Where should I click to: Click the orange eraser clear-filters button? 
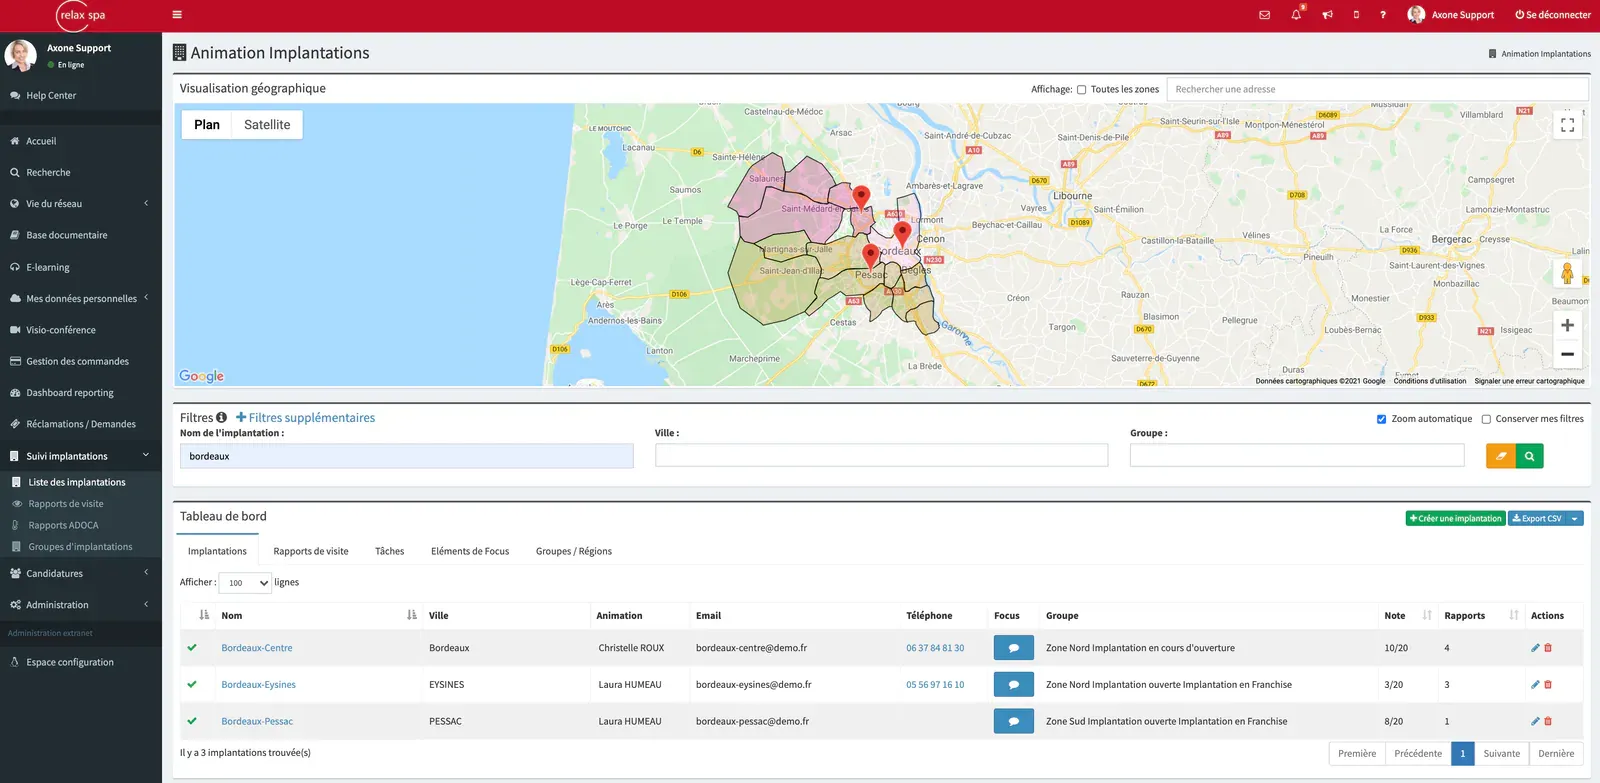[1500, 456]
